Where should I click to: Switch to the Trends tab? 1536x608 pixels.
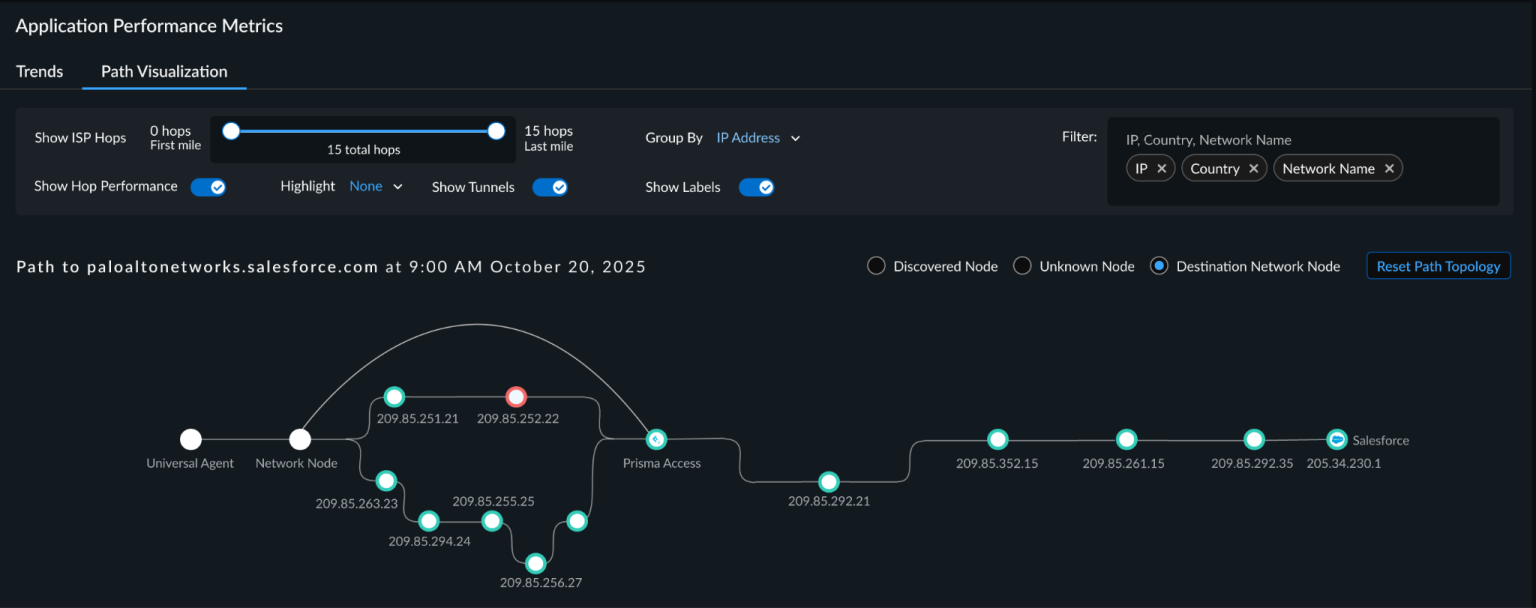[x=40, y=71]
